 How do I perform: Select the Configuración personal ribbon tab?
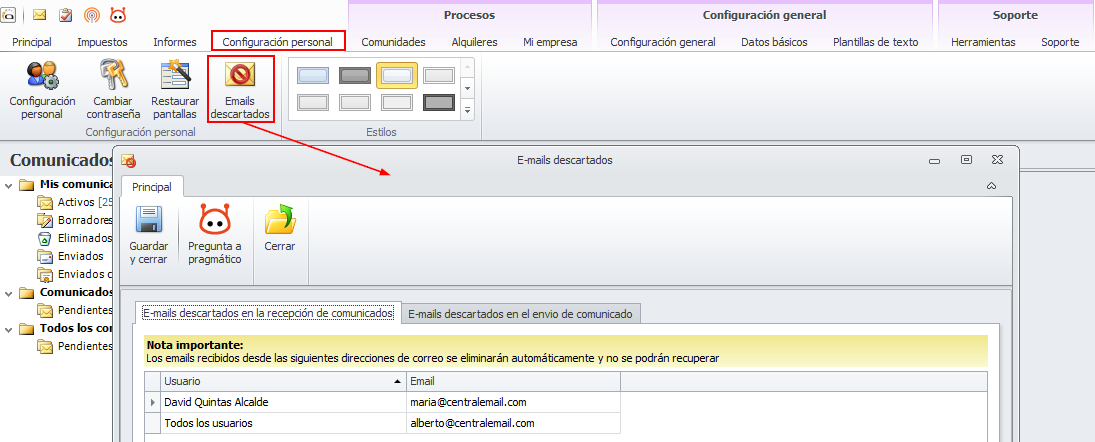[277, 42]
